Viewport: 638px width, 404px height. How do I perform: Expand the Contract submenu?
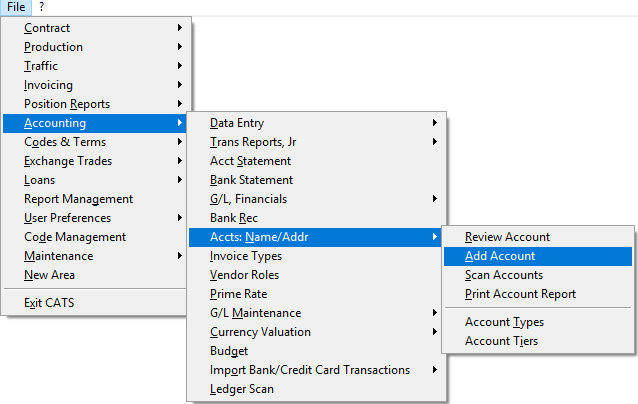point(95,28)
